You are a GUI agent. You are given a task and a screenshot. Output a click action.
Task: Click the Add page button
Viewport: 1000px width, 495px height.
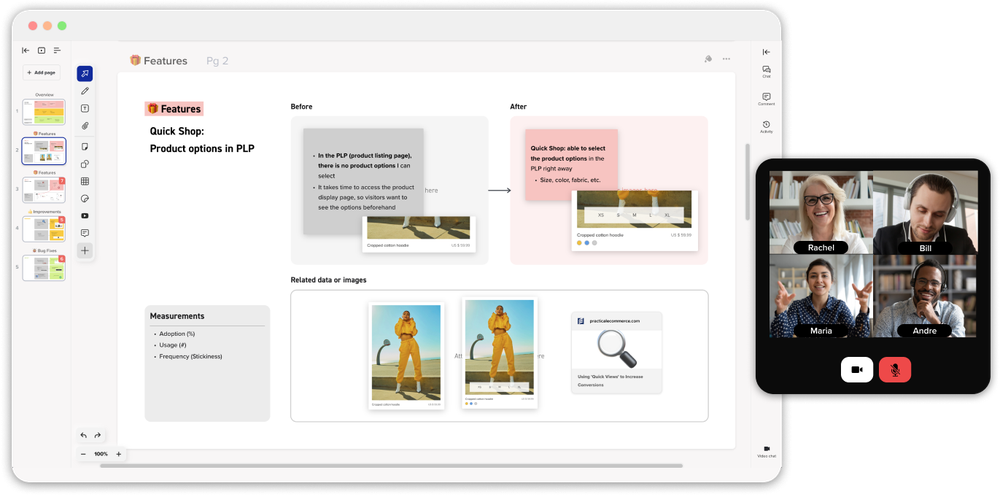tap(41, 73)
